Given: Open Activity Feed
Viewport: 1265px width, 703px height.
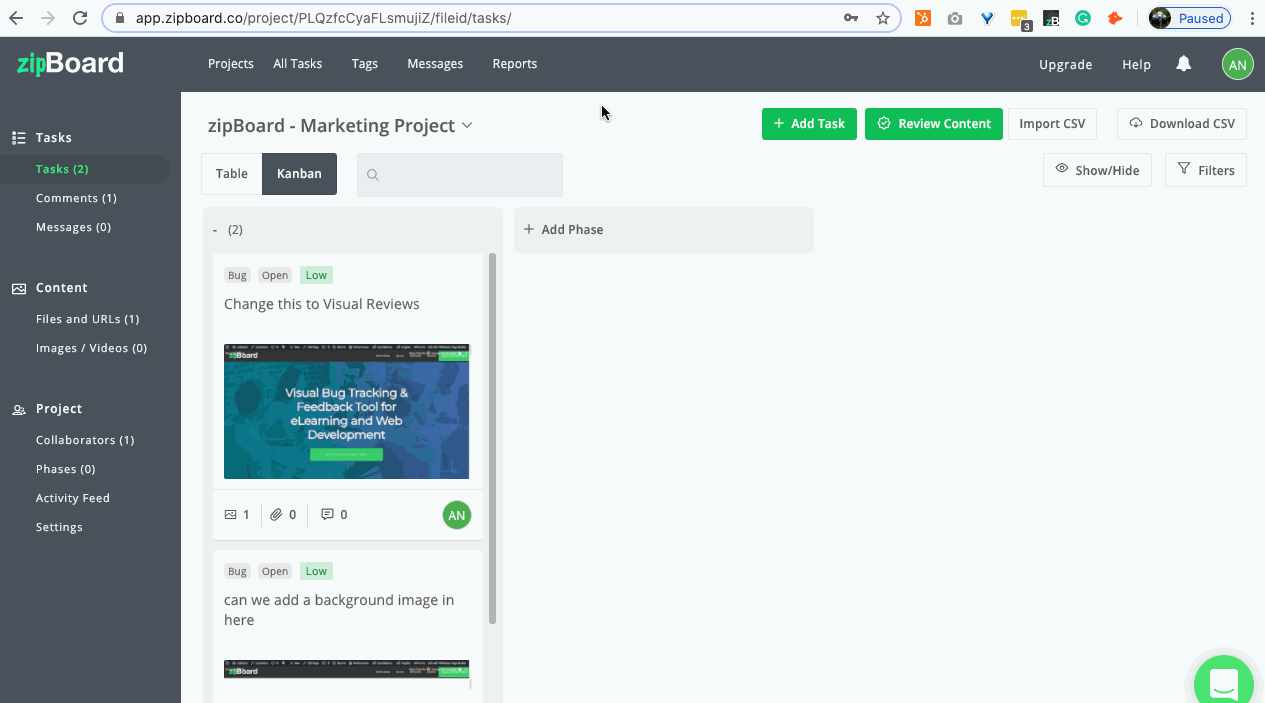Looking at the screenshot, I should point(73,498).
